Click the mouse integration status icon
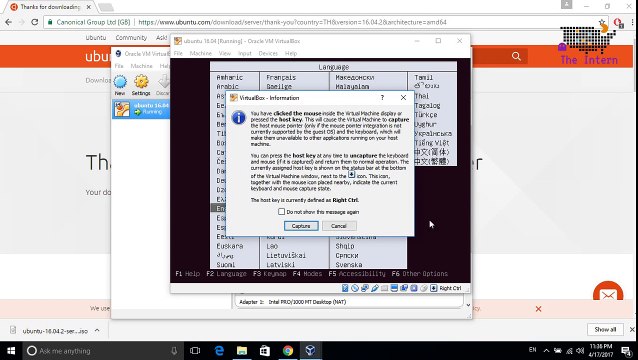This screenshot has width=638, height=360. tap(424, 288)
